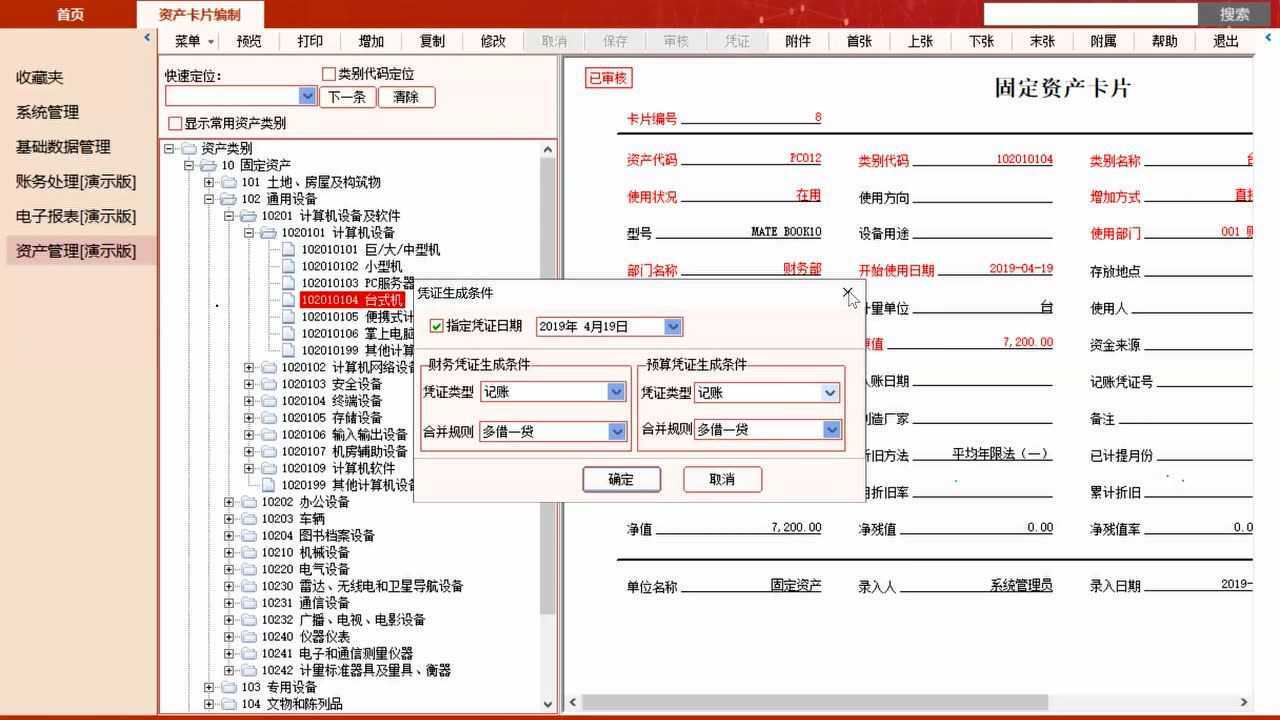This screenshot has height=720, width=1280.
Task: Click the 确定 confirm button
Action: click(621, 479)
